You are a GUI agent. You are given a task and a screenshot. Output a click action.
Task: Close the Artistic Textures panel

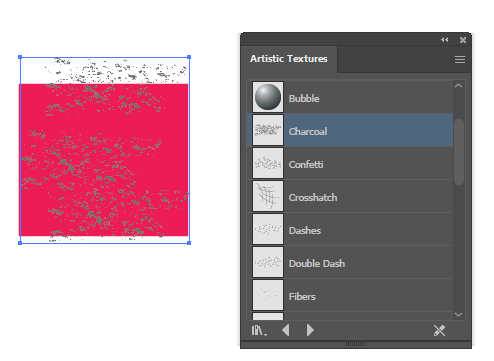click(463, 40)
